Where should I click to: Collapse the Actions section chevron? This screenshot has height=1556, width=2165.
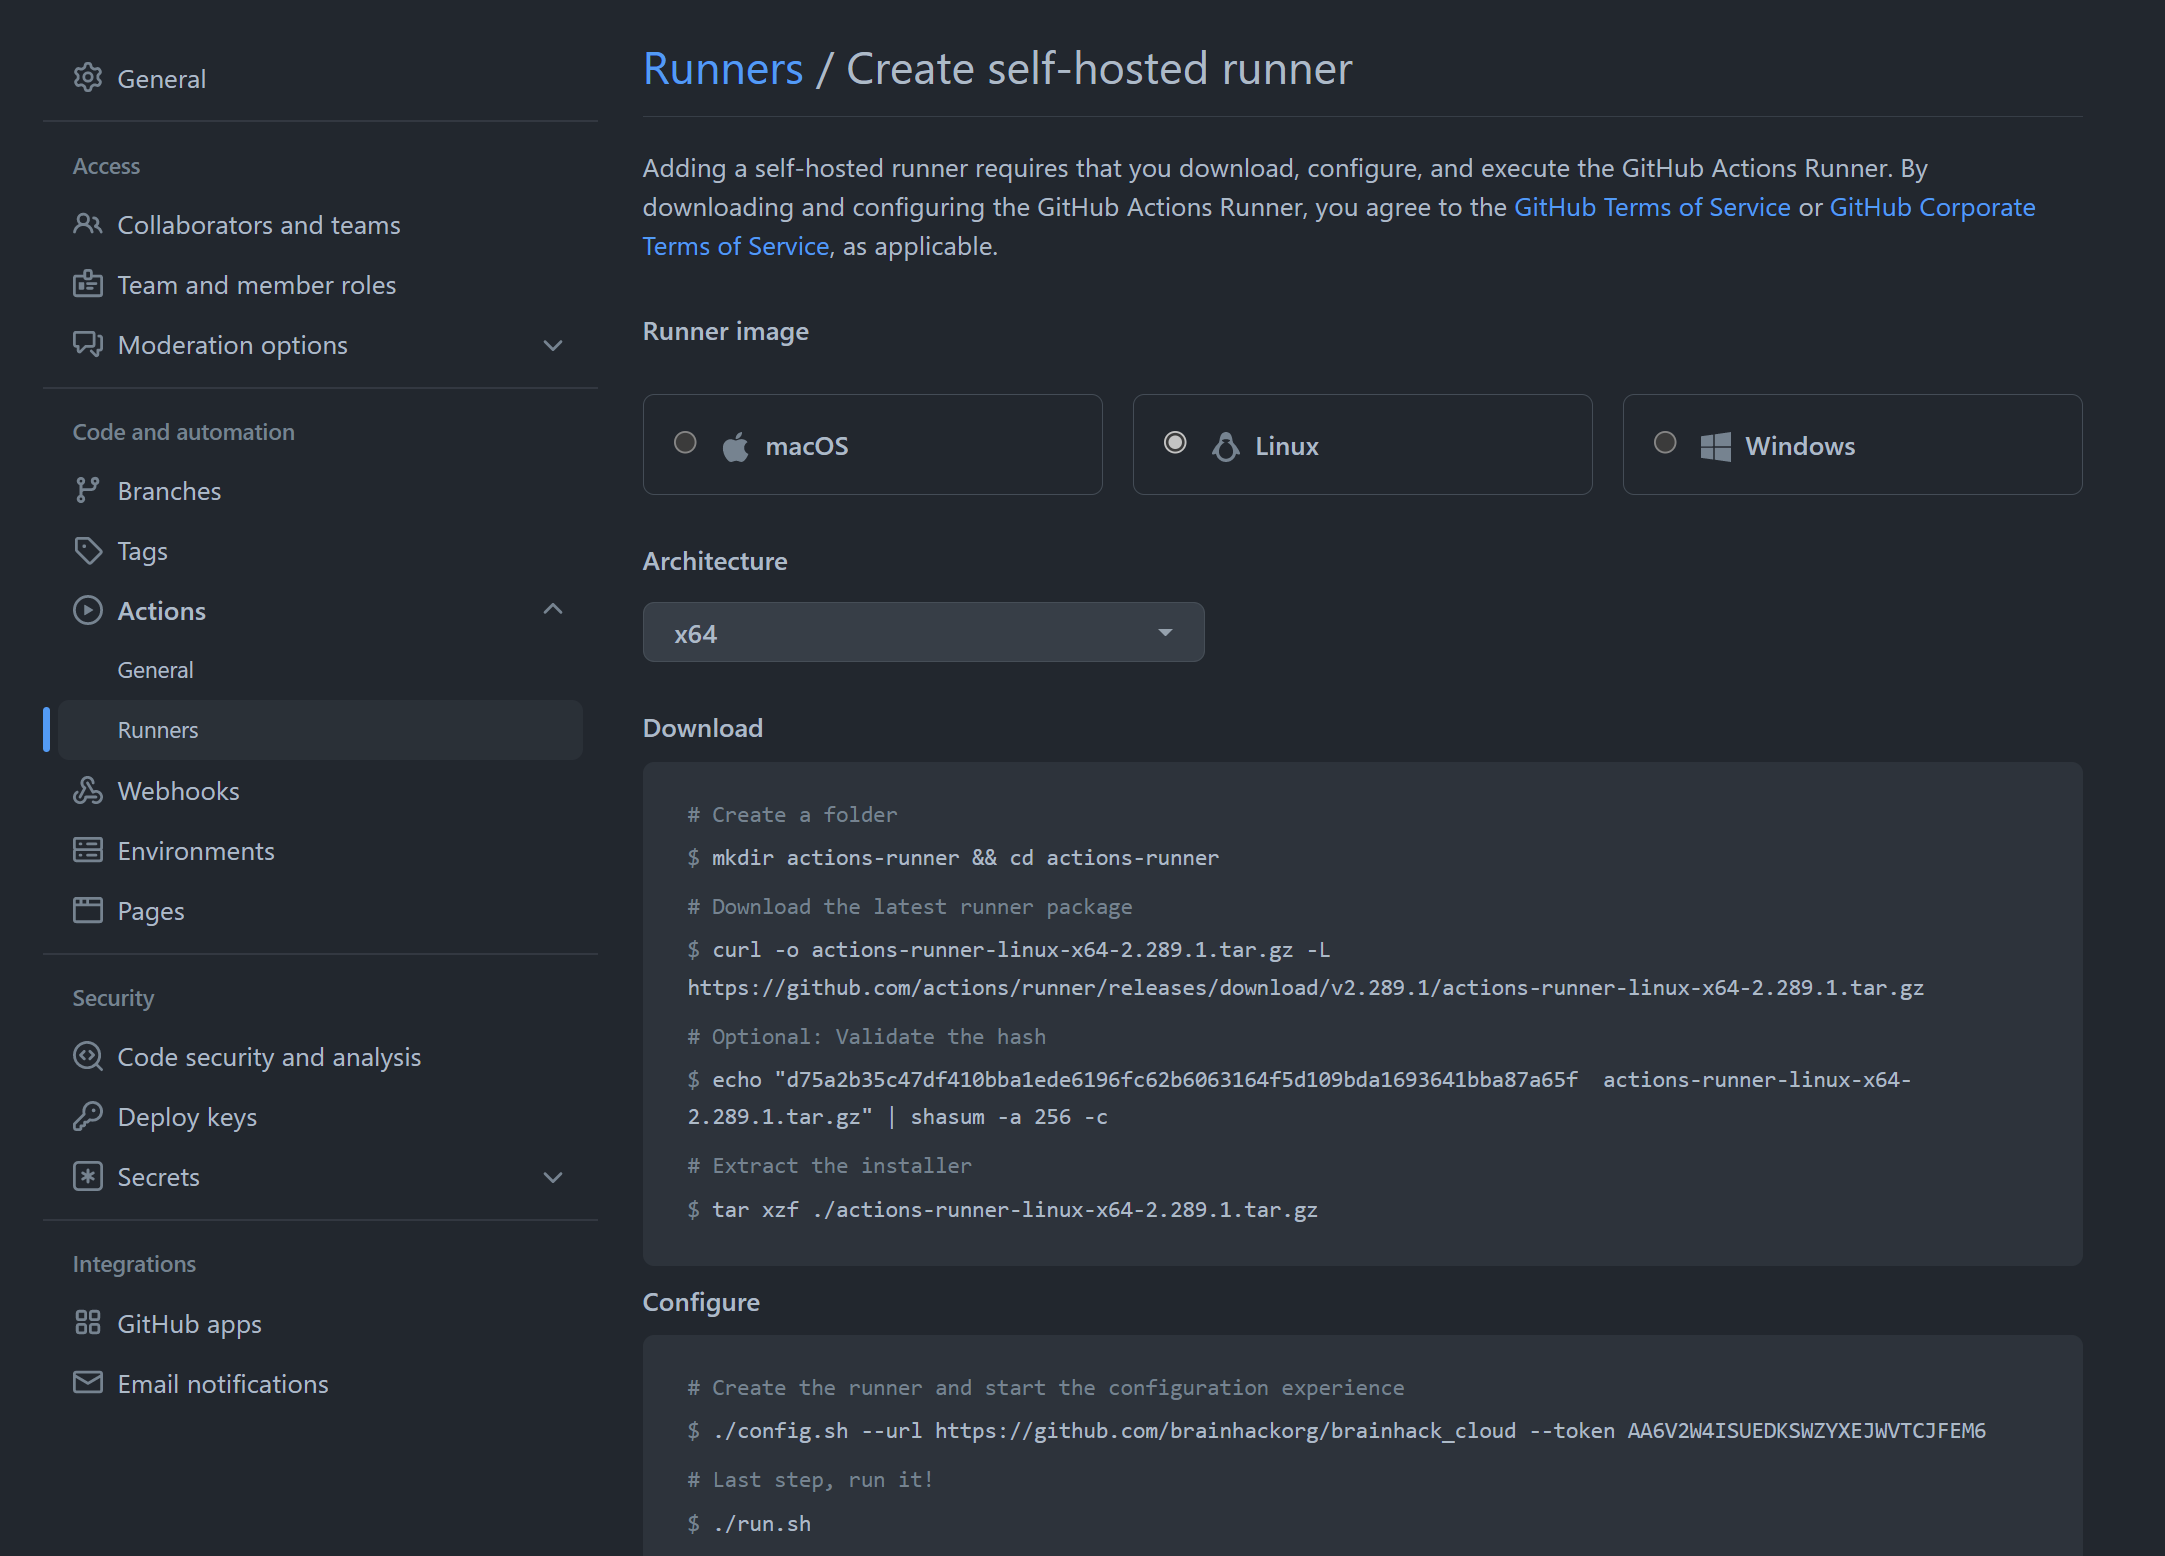click(553, 609)
